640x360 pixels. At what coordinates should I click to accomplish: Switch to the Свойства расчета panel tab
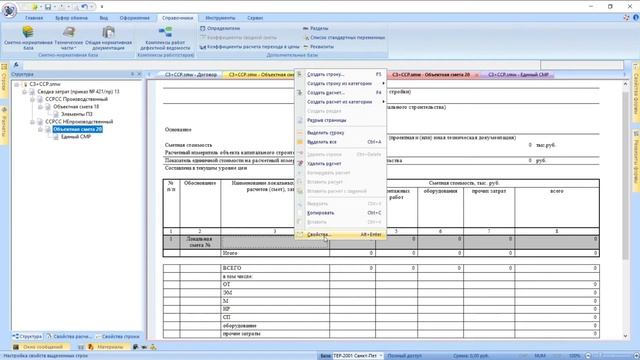tap(69, 336)
